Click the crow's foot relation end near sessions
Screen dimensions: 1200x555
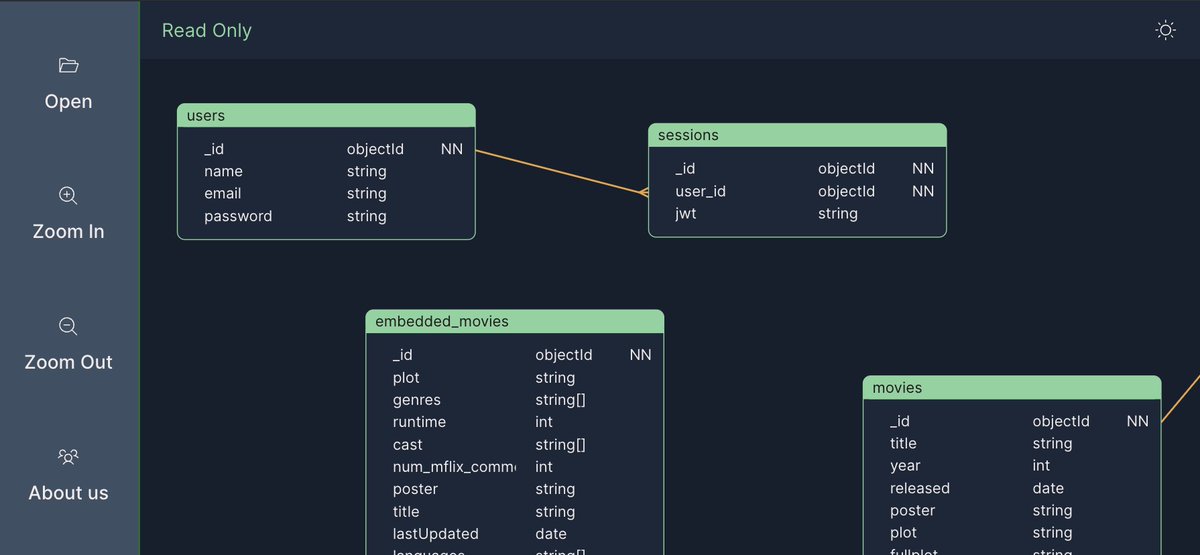click(x=644, y=192)
